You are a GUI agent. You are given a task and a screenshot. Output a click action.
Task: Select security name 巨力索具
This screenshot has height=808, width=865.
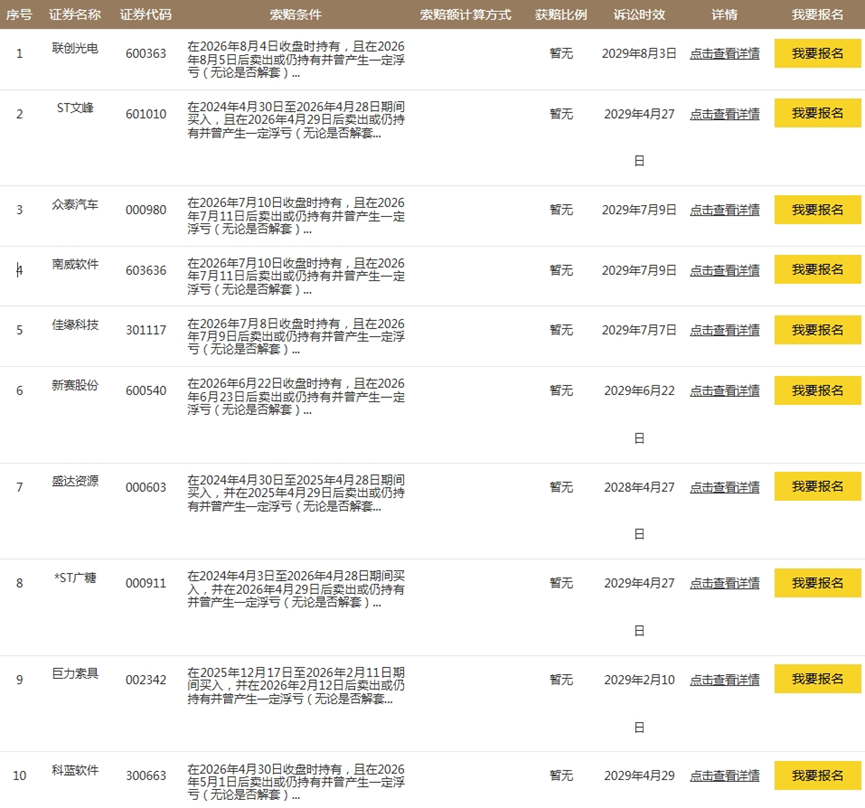click(x=75, y=673)
